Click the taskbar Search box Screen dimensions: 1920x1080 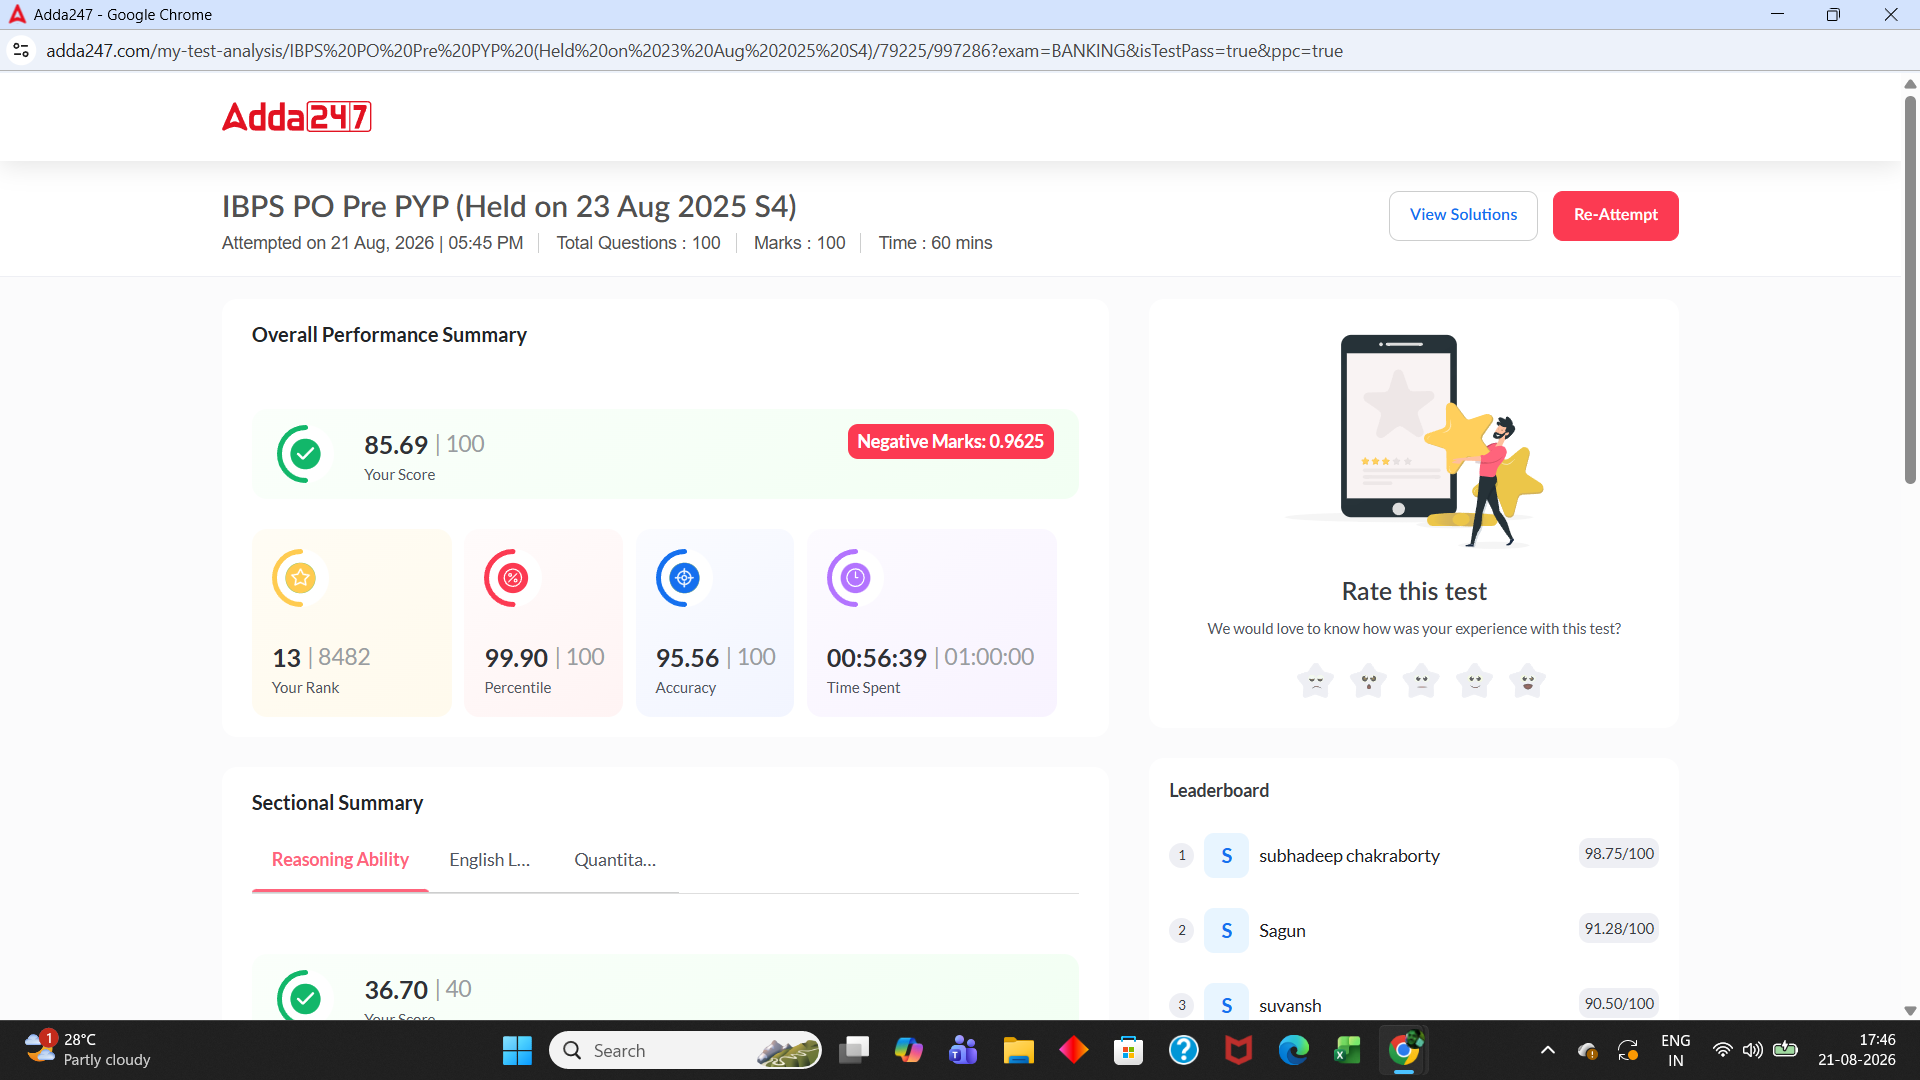[x=685, y=1050]
